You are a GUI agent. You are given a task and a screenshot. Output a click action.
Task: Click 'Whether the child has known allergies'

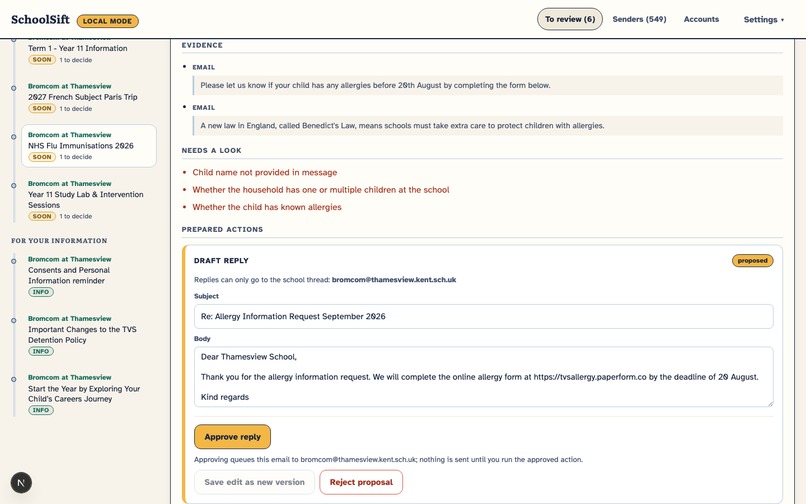coord(267,207)
